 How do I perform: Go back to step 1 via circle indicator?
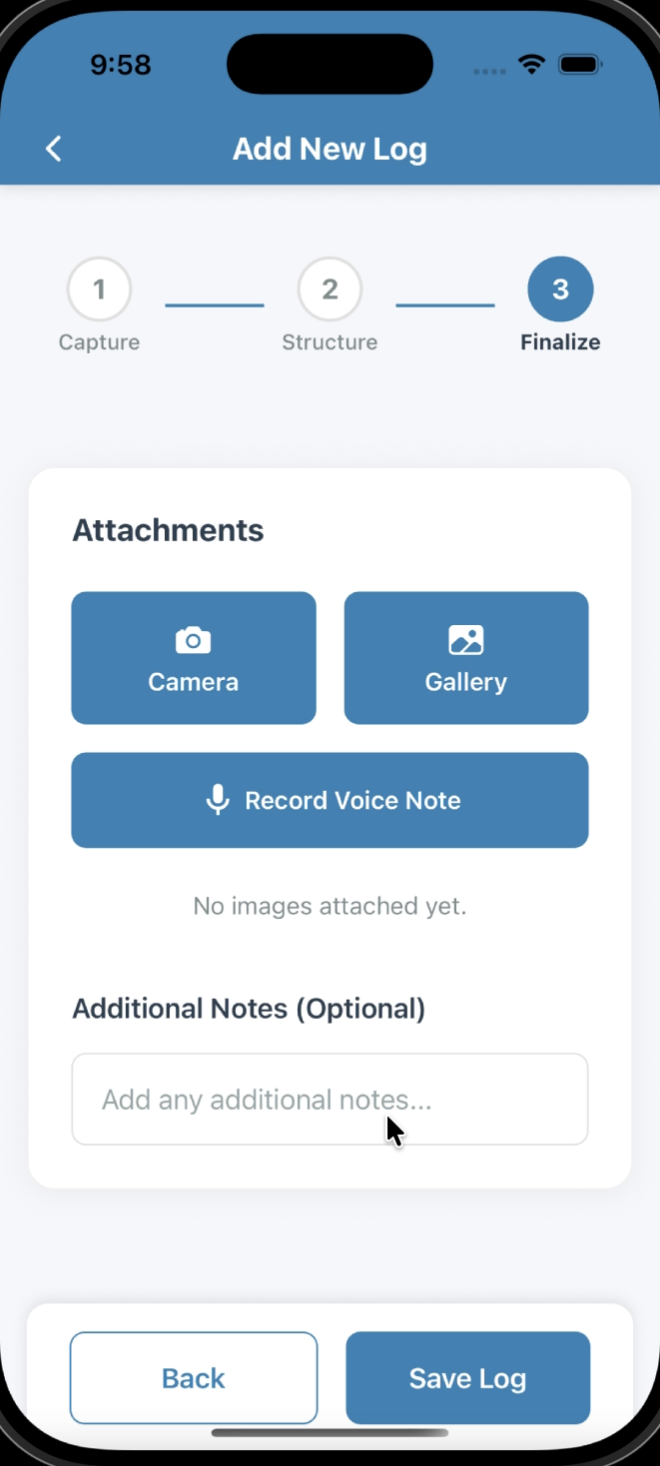coord(99,289)
